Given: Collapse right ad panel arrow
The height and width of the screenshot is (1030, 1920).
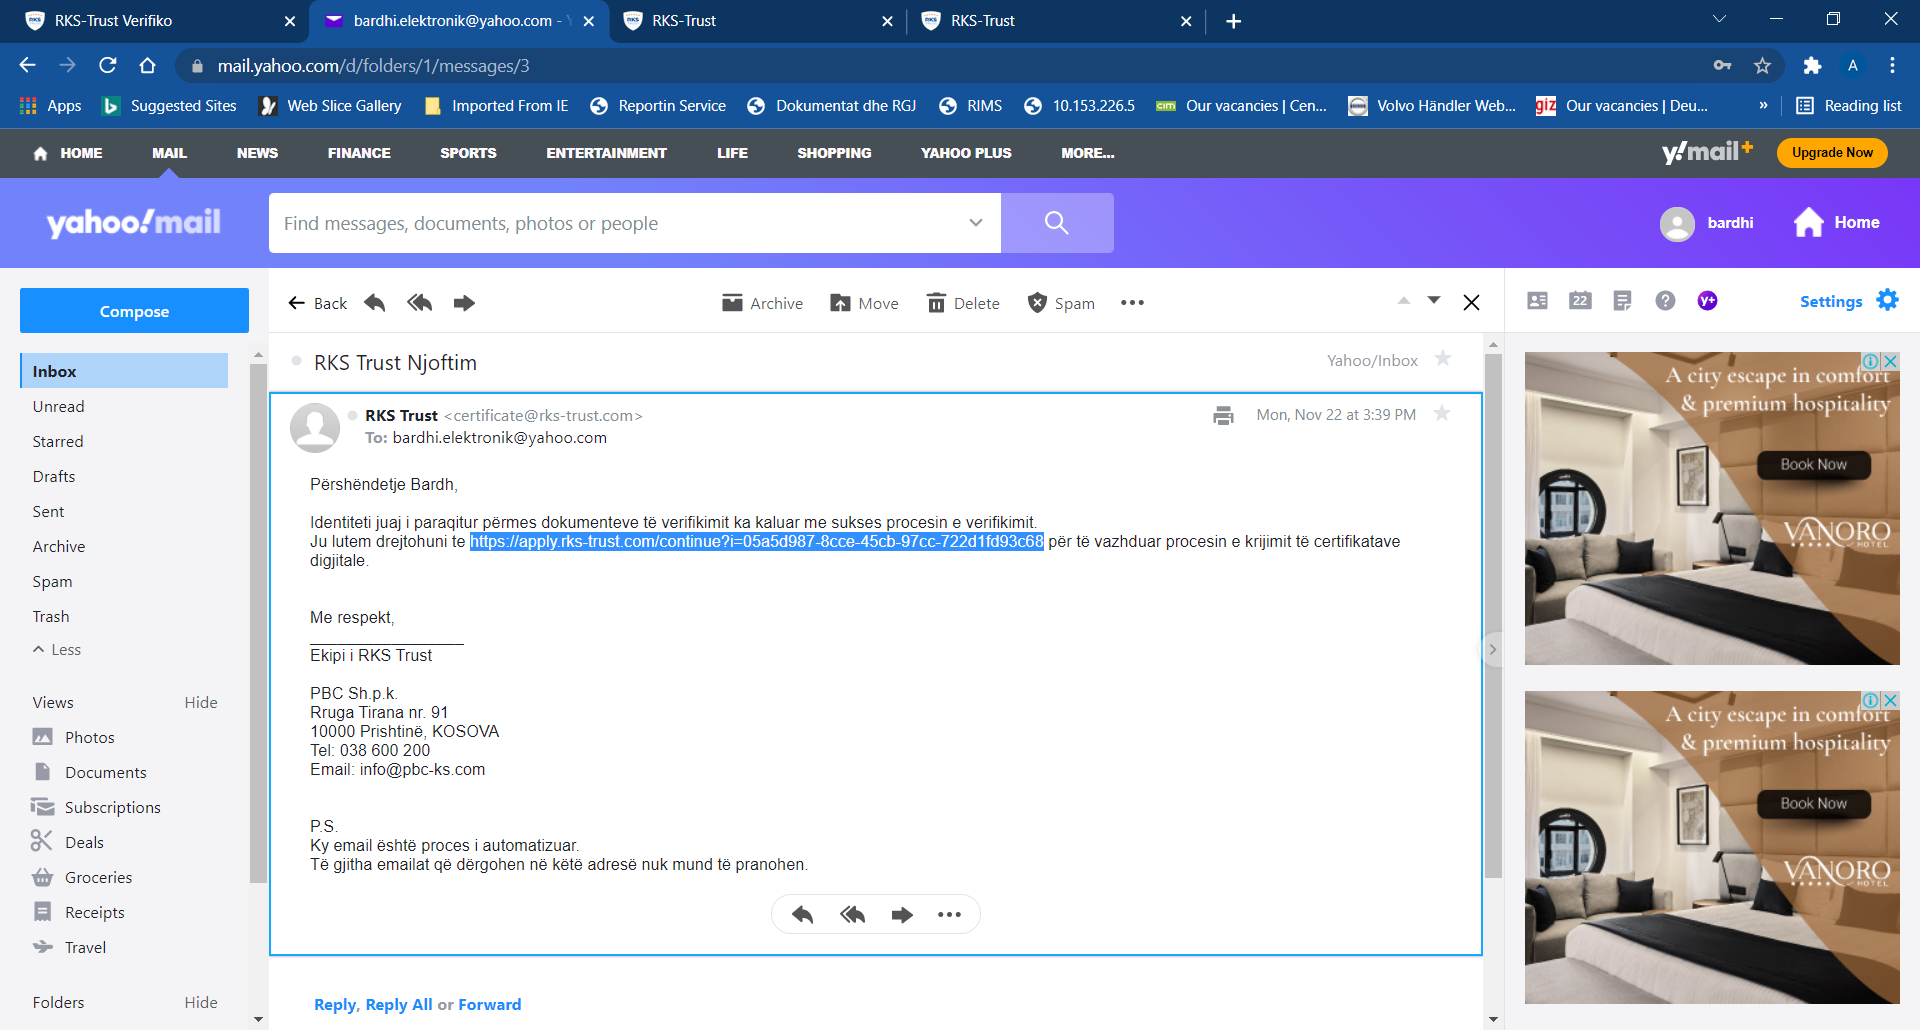Looking at the screenshot, I should [1492, 649].
